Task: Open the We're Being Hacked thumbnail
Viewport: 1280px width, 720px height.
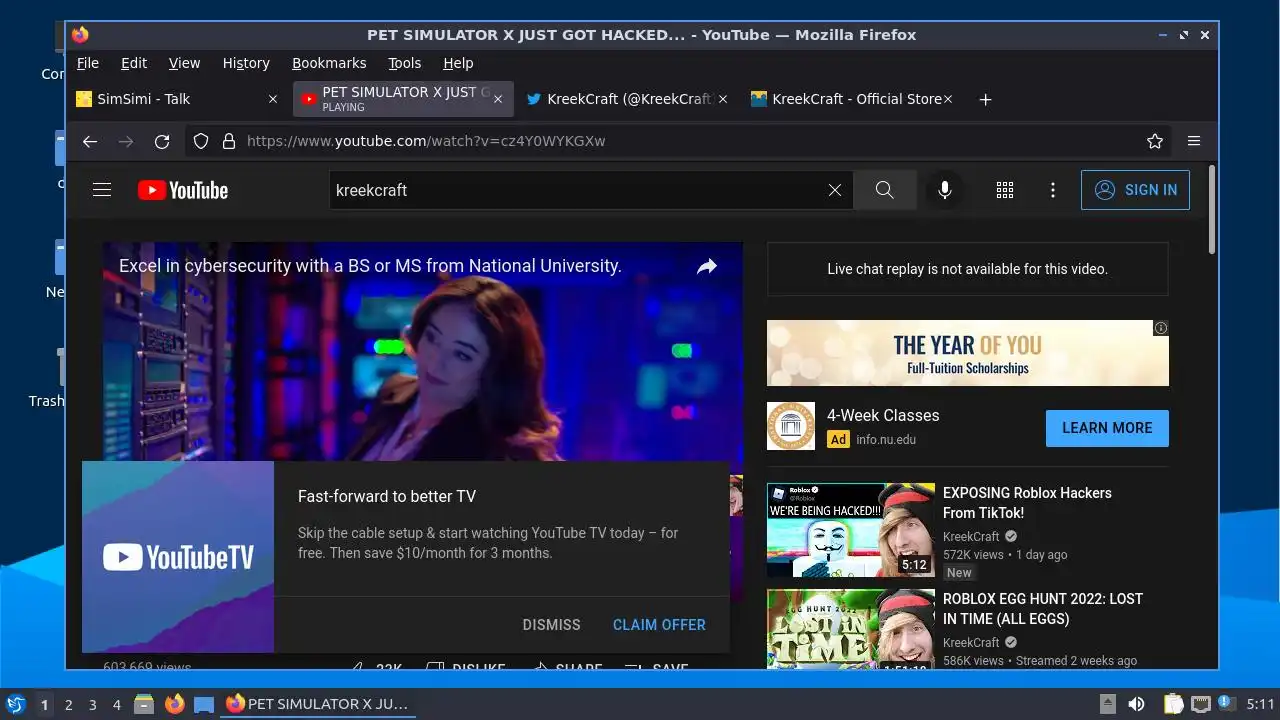Action: [x=851, y=530]
